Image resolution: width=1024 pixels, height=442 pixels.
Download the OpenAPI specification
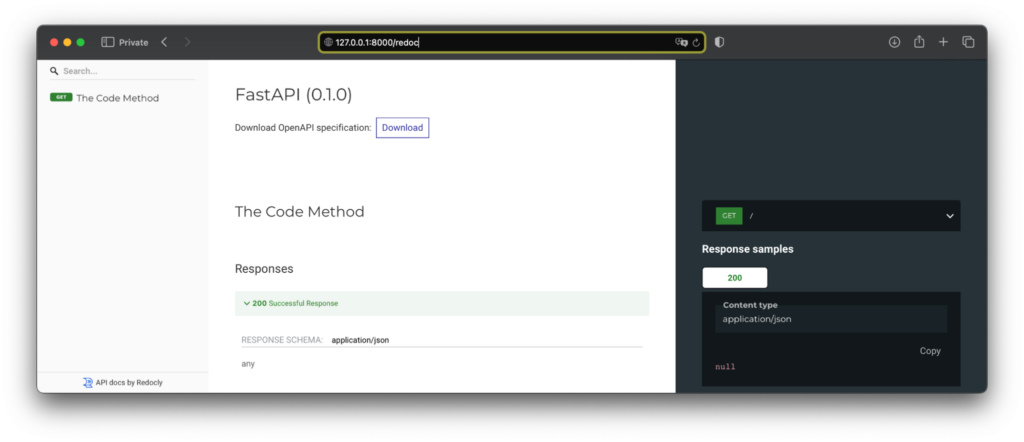pos(402,128)
